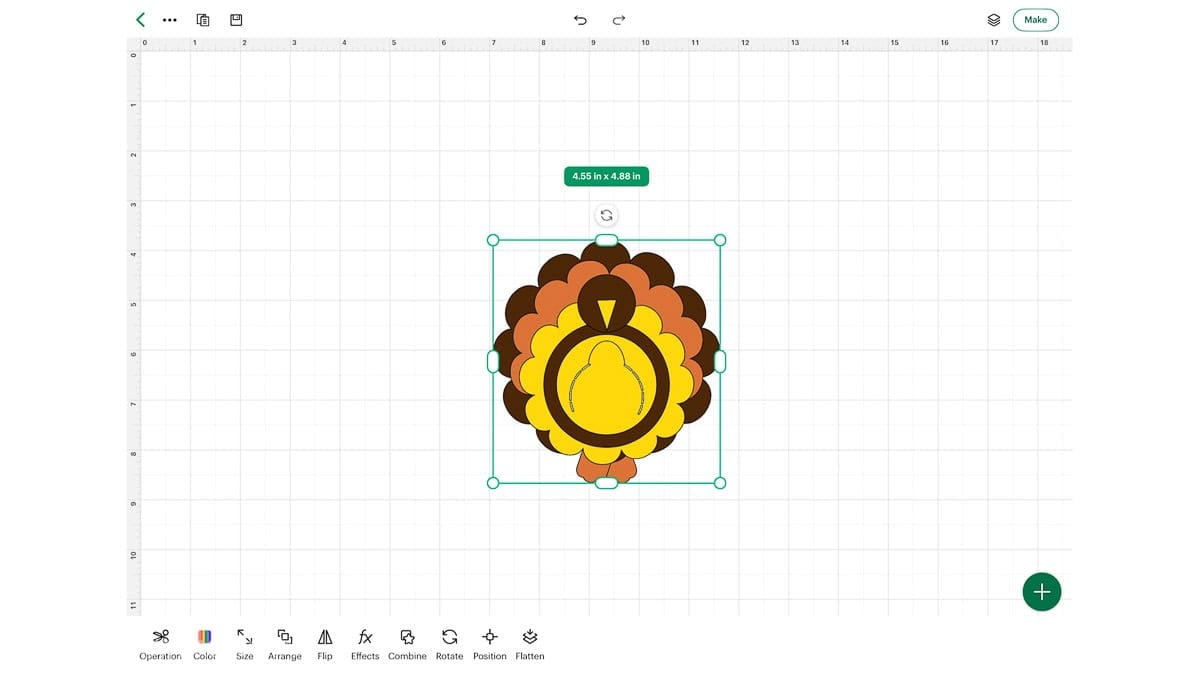
Task: Click the 4.55 in x 4.88 in size label
Action: coord(606,176)
